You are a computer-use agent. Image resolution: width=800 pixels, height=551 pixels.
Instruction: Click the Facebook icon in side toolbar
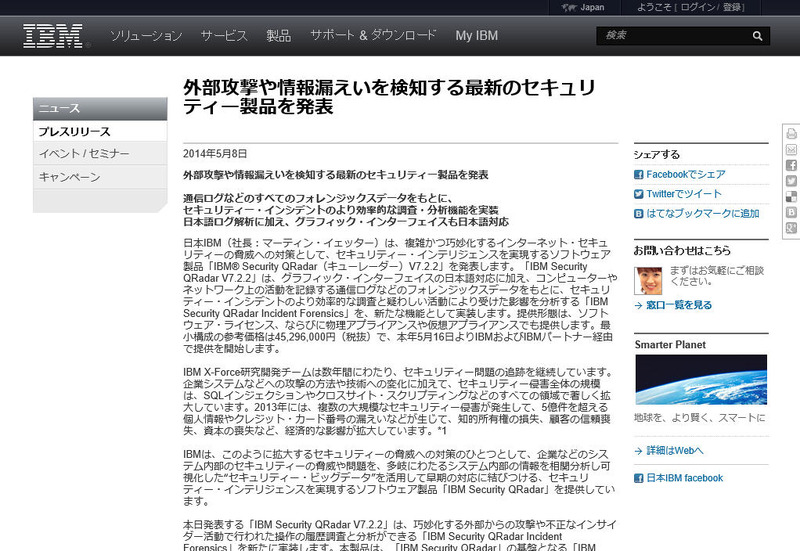(791, 165)
